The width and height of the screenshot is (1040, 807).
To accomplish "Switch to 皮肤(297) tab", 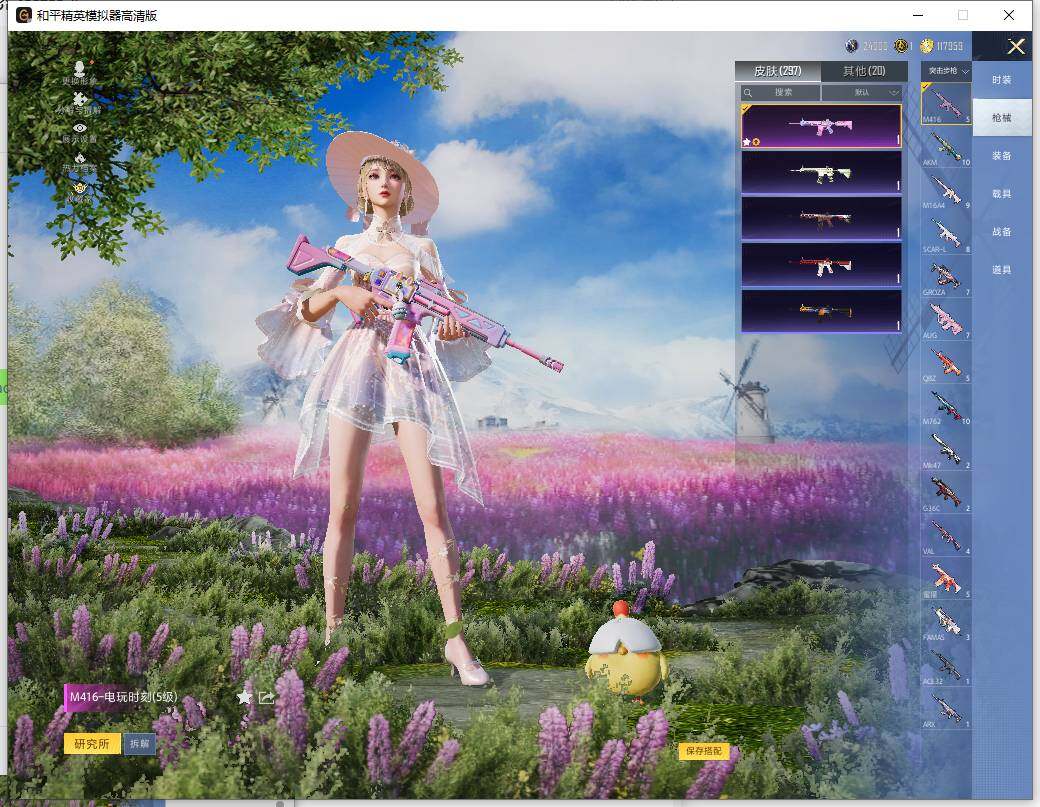I will pos(777,71).
